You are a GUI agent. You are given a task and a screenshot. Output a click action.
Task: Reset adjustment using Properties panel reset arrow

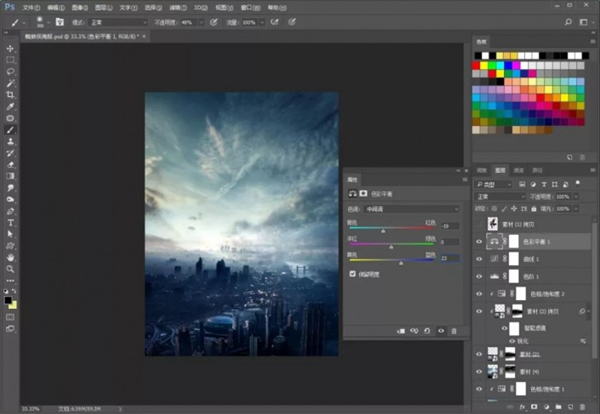coord(425,329)
